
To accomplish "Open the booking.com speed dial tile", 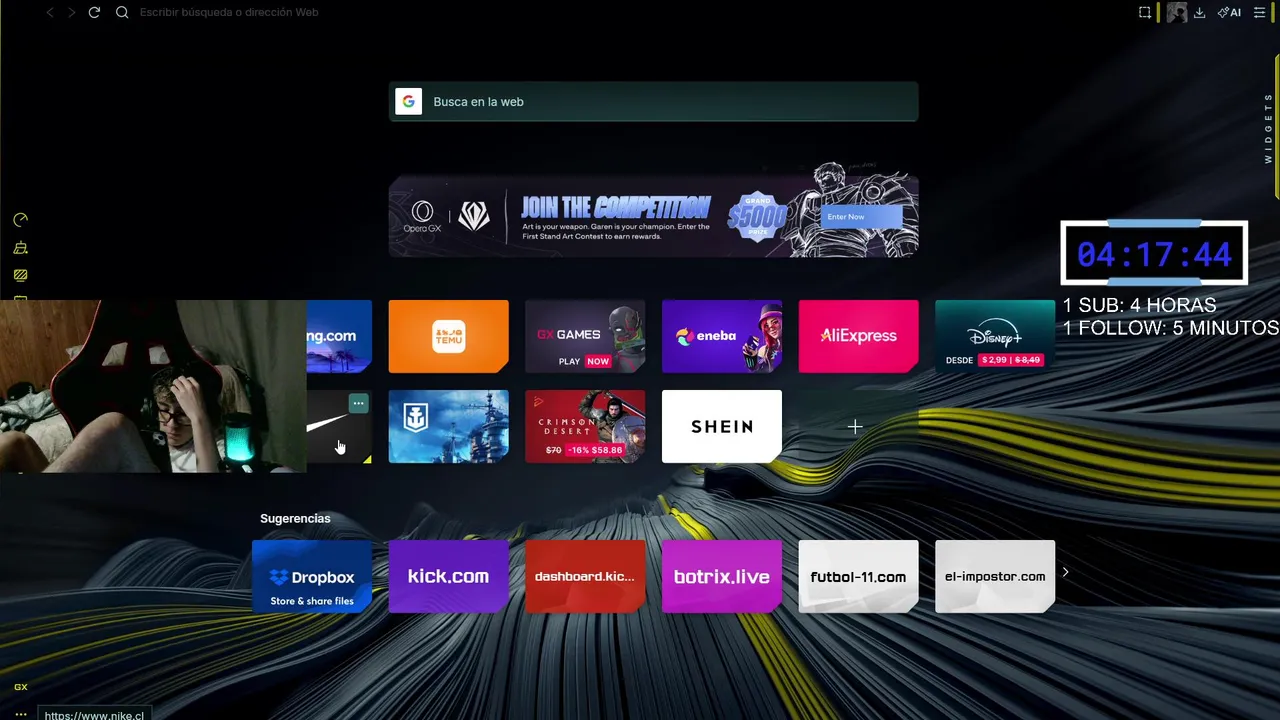I will (x=339, y=336).
